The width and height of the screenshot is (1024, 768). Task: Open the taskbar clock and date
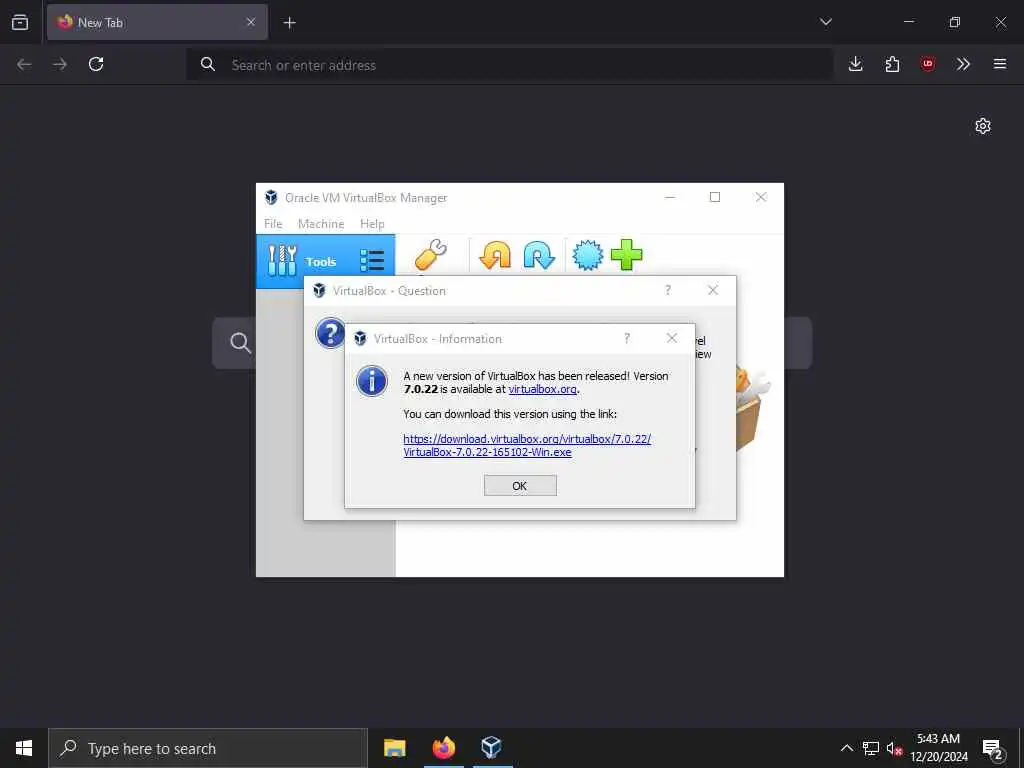click(939, 748)
